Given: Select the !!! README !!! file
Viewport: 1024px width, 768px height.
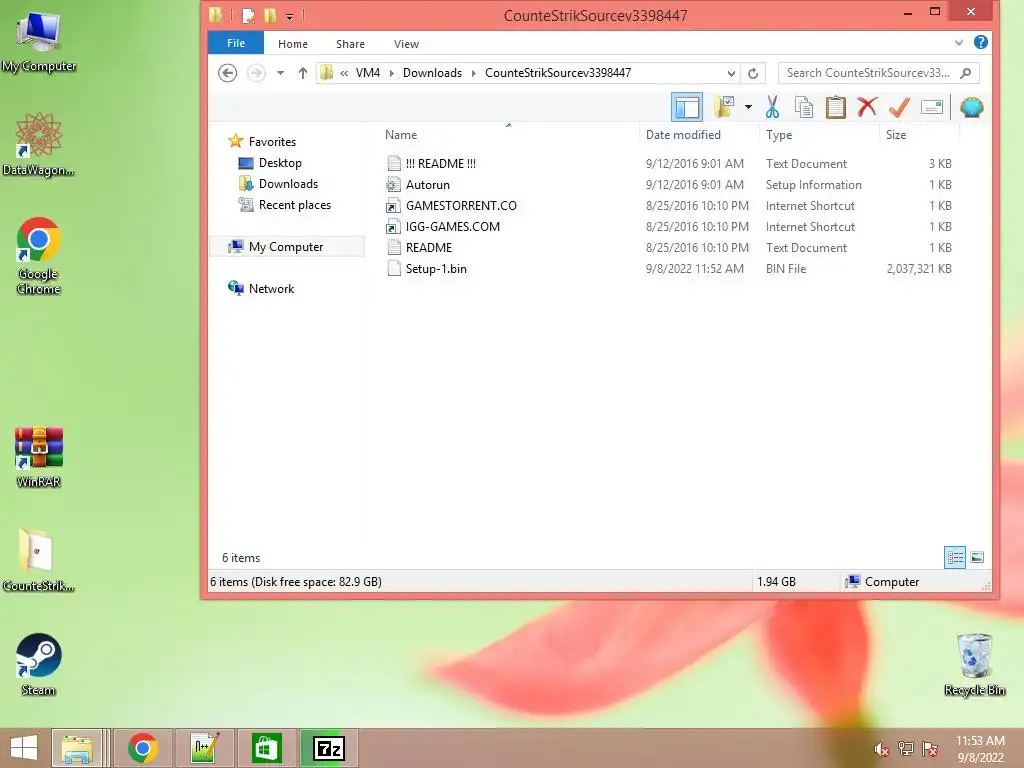Looking at the screenshot, I should [440, 163].
